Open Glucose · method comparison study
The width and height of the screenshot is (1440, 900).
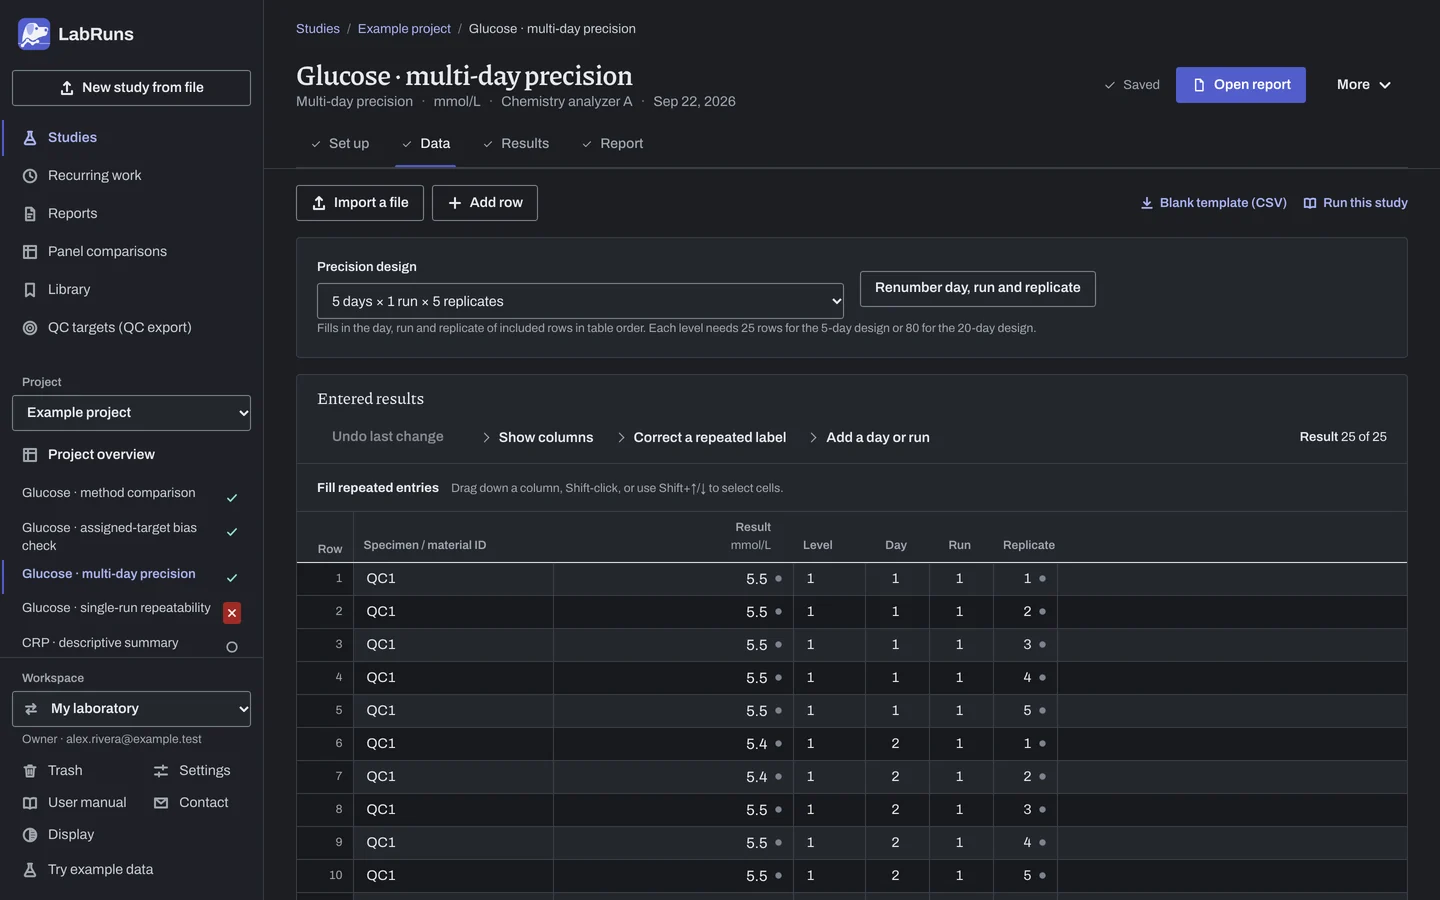point(109,493)
